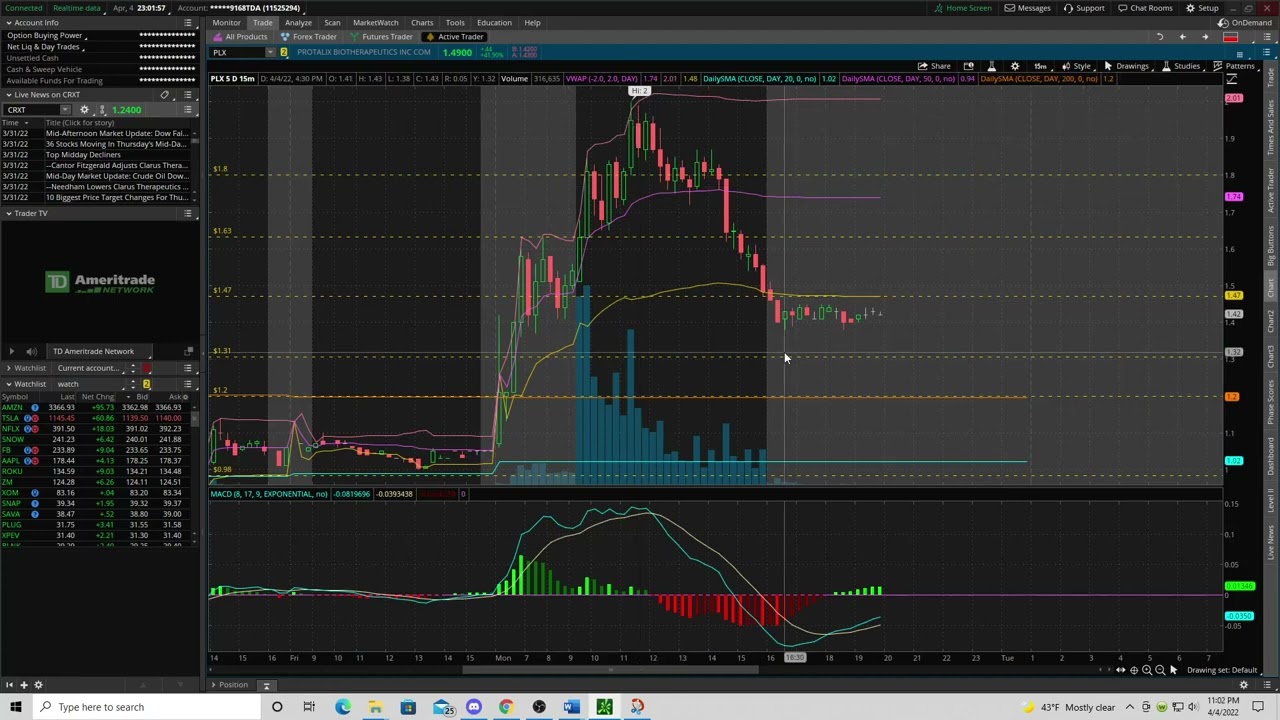The image size is (1280, 720).
Task: Click the yellow 2 link badge next to PLX
Action: point(284,52)
